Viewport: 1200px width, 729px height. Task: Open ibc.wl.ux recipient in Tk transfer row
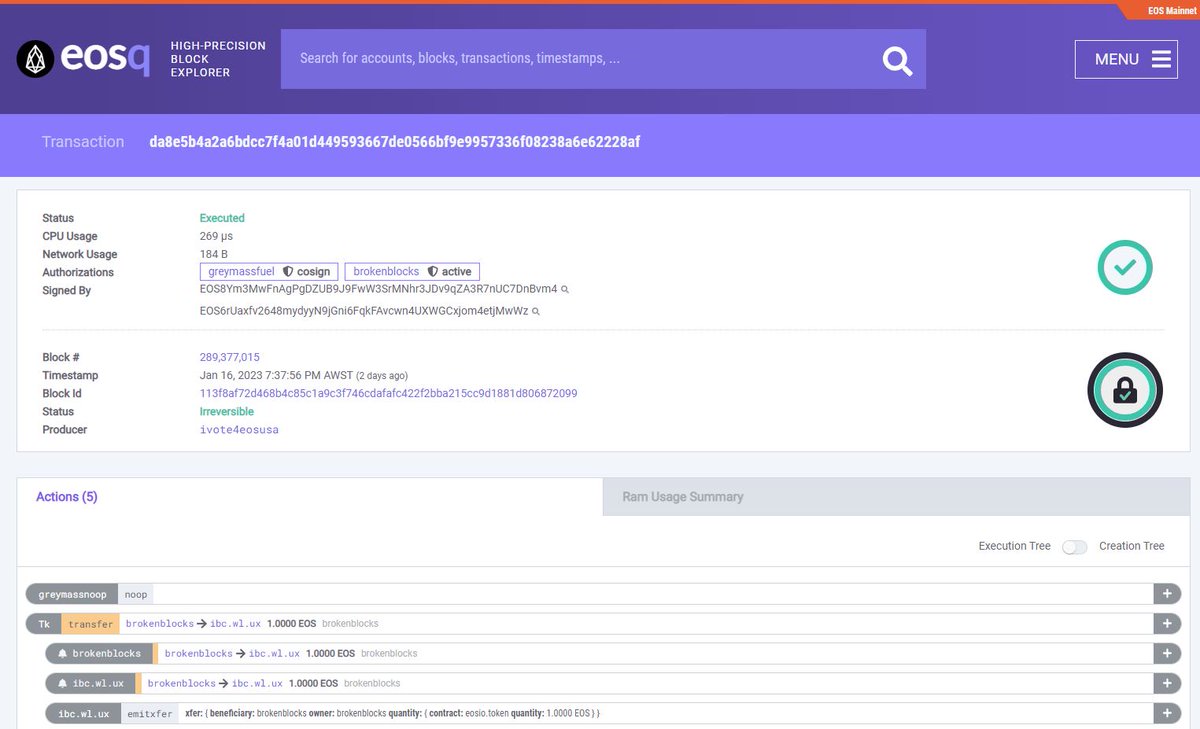pyautogui.click(x=235, y=623)
